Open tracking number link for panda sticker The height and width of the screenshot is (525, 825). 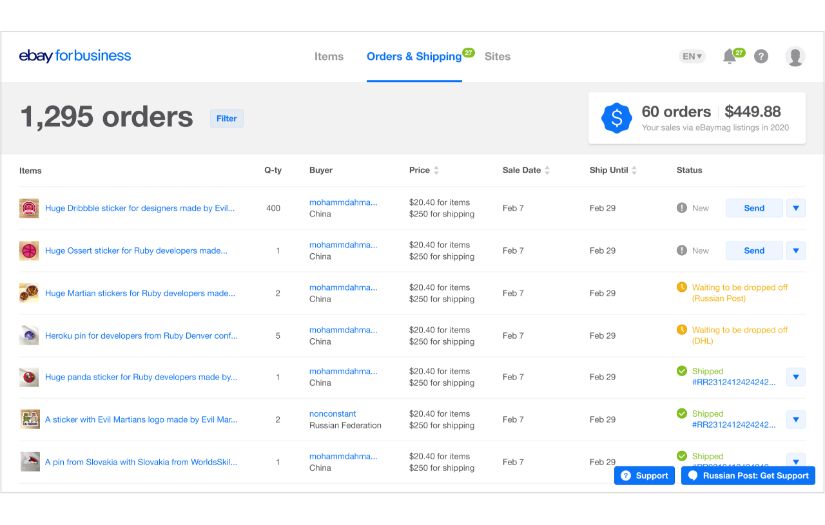coord(733,382)
